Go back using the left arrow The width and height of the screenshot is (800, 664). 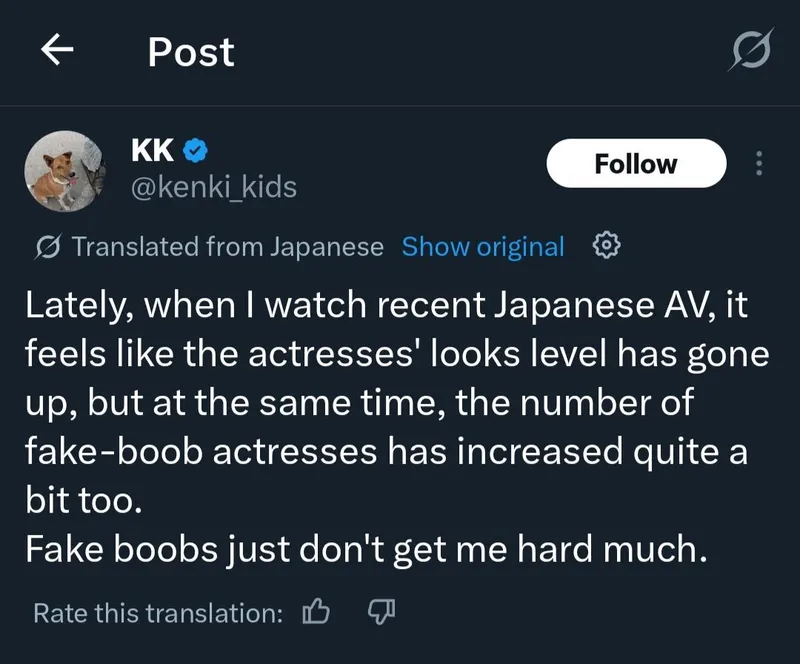(x=60, y=52)
